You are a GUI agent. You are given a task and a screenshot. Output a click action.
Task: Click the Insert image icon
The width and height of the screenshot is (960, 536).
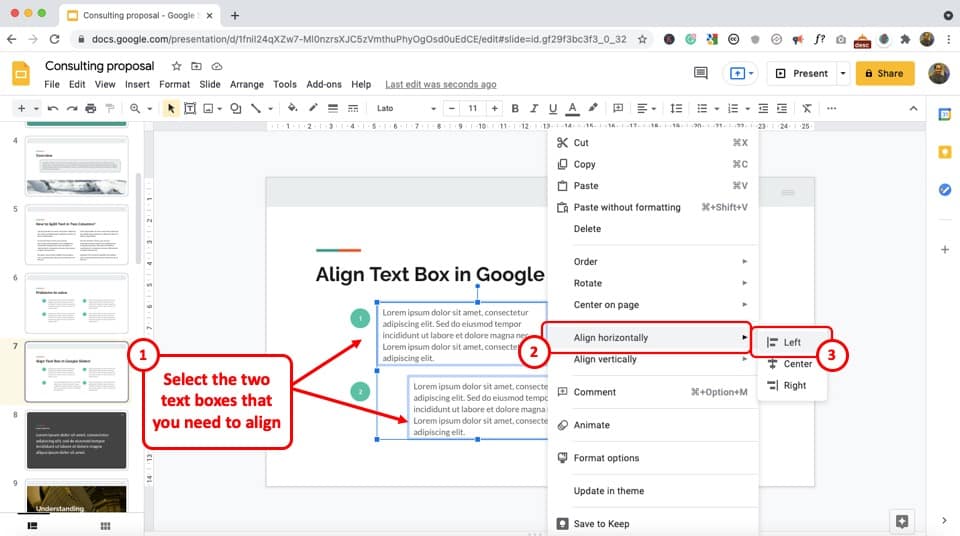pos(208,108)
